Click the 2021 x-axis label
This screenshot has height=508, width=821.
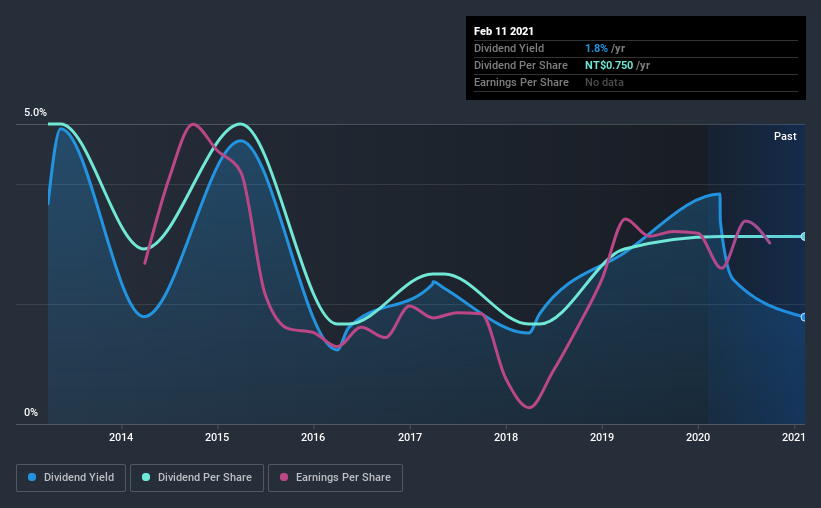793,437
